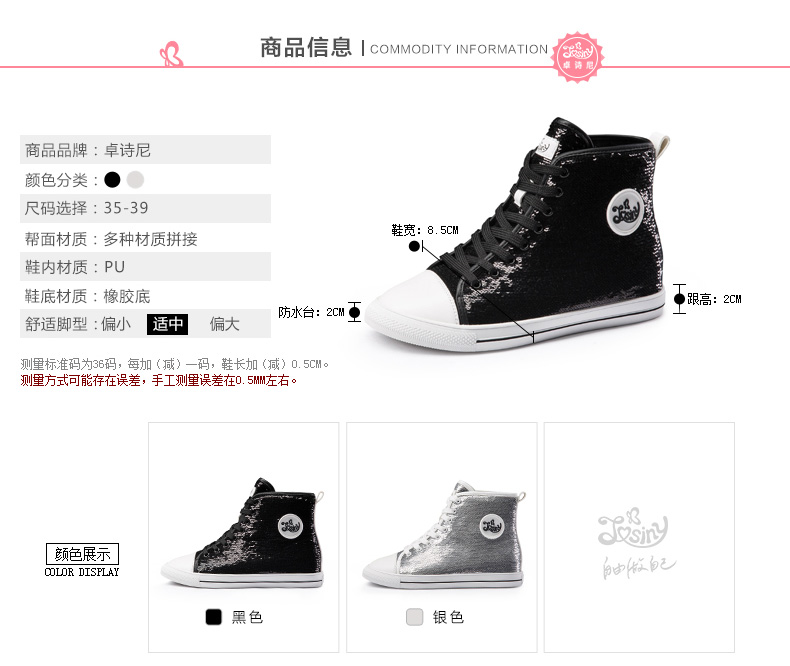
Task: Click the pink Josiny brand badge
Action: [x=577, y=57]
